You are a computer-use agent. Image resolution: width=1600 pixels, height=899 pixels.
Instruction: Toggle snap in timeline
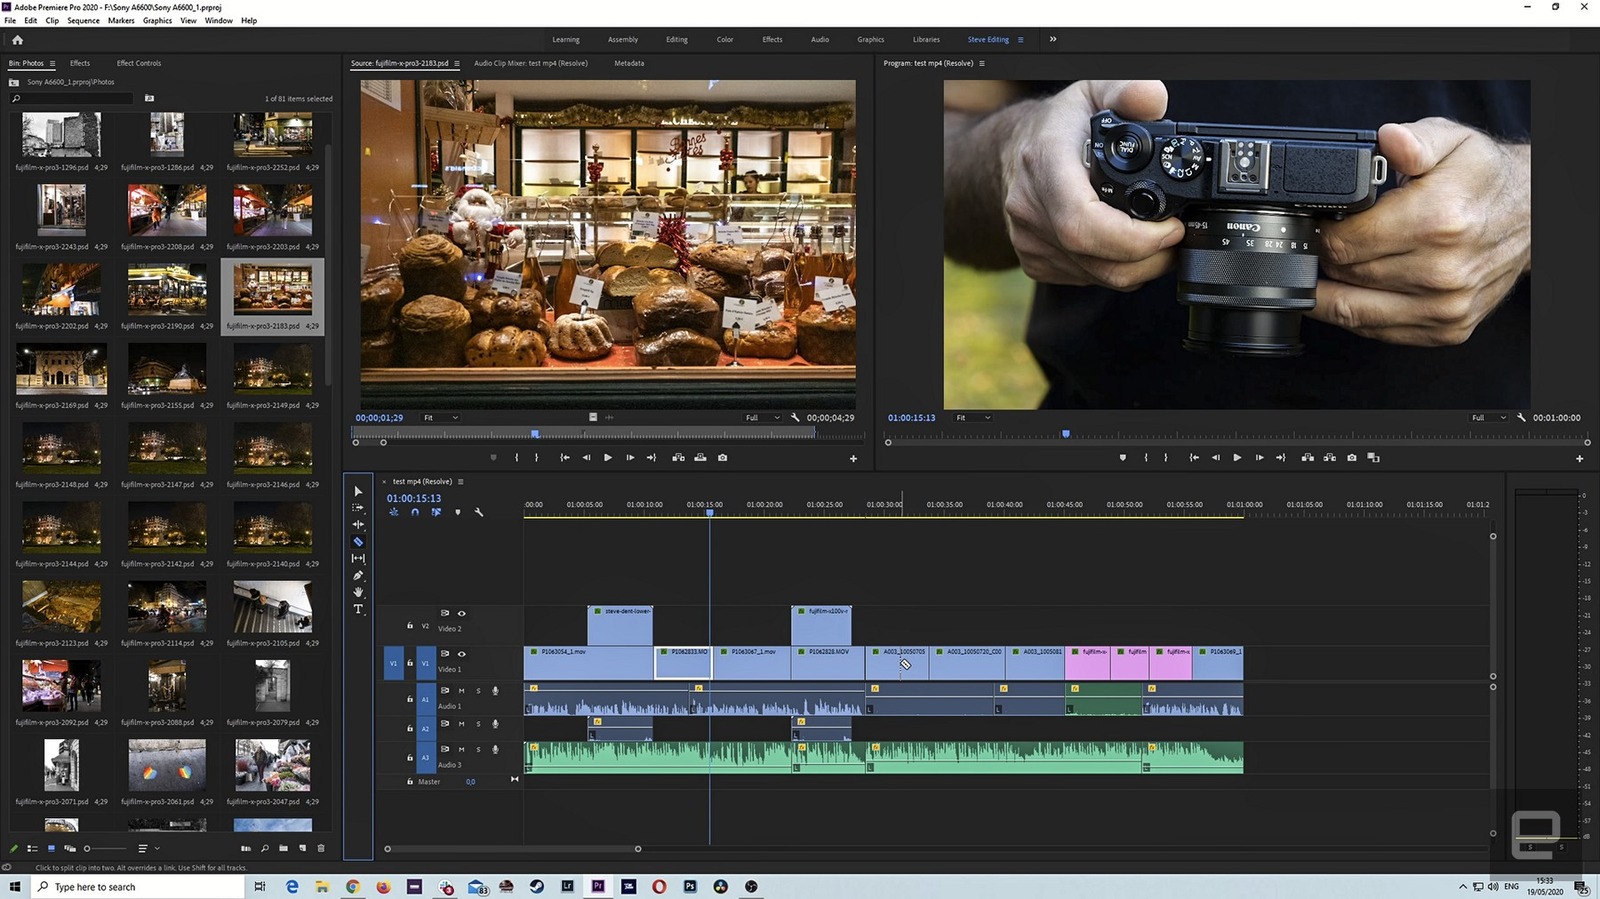[415, 512]
